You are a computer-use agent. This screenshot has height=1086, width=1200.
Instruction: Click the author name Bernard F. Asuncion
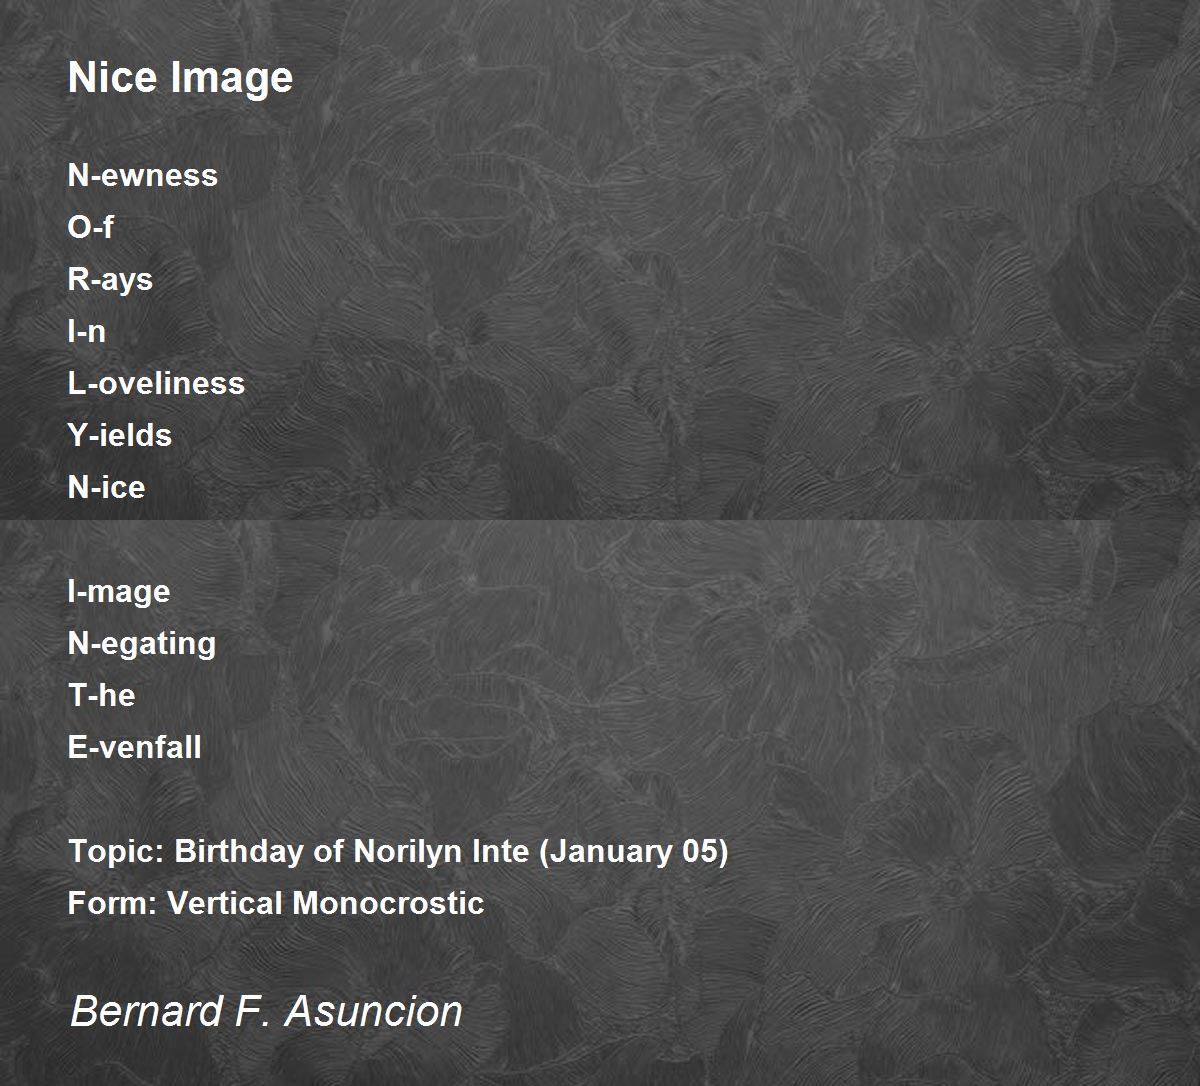point(266,1011)
